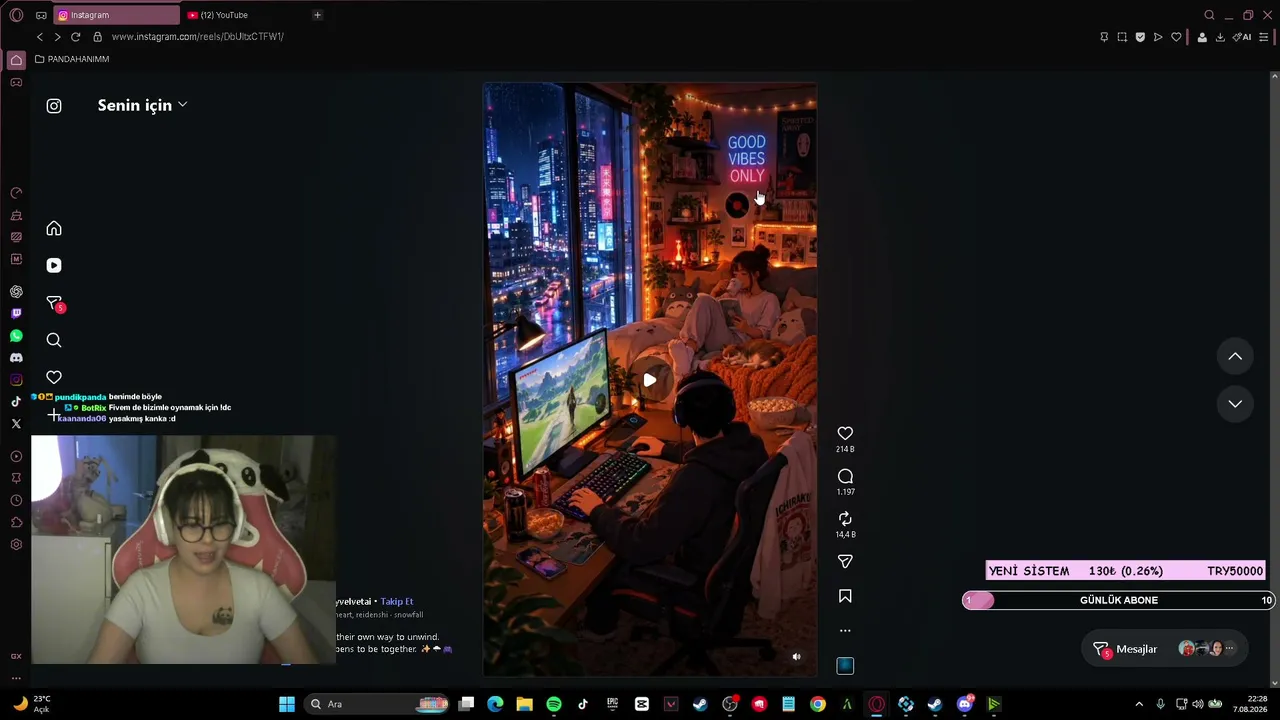Play the paused reel video
The width and height of the screenshot is (1280, 720).
650,380
